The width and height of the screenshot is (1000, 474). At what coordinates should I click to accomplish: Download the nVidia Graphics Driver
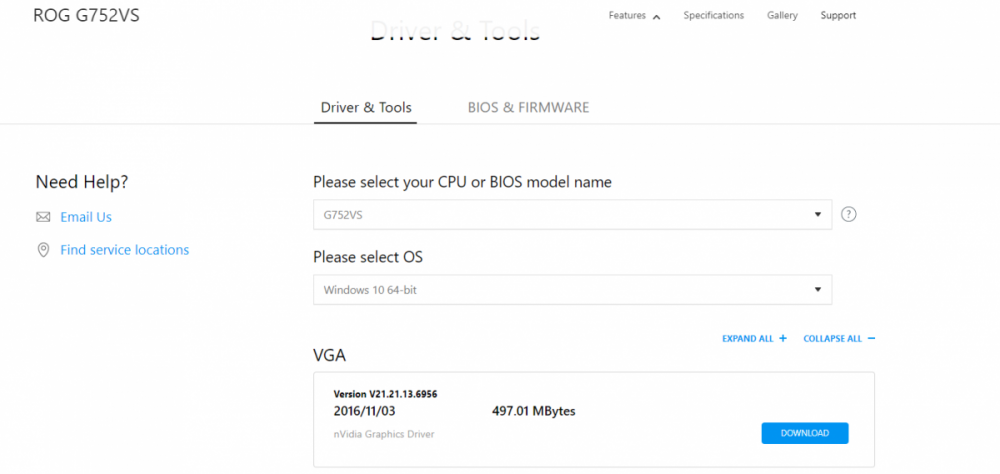pos(805,433)
